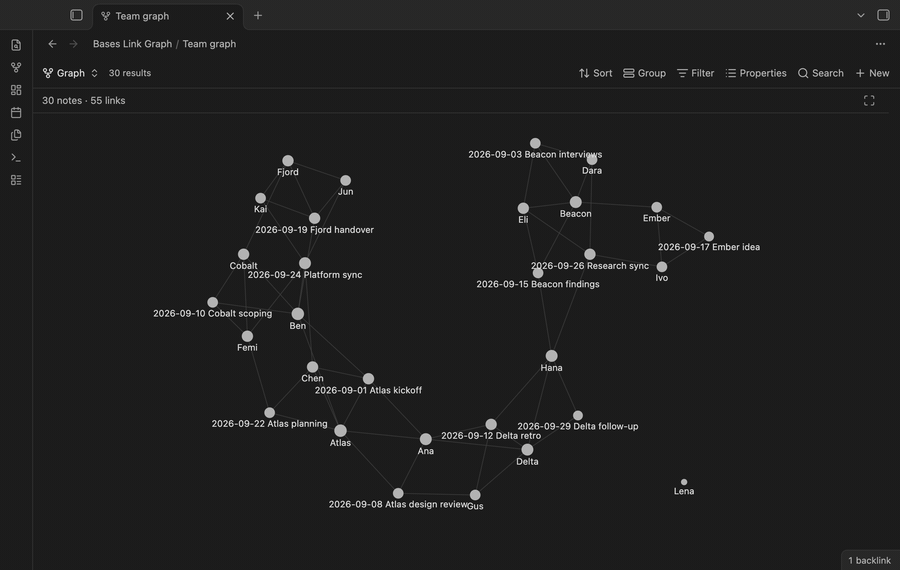The width and height of the screenshot is (900, 570).
Task: Click the 30 notes · 55 links summary
Action: click(83, 100)
